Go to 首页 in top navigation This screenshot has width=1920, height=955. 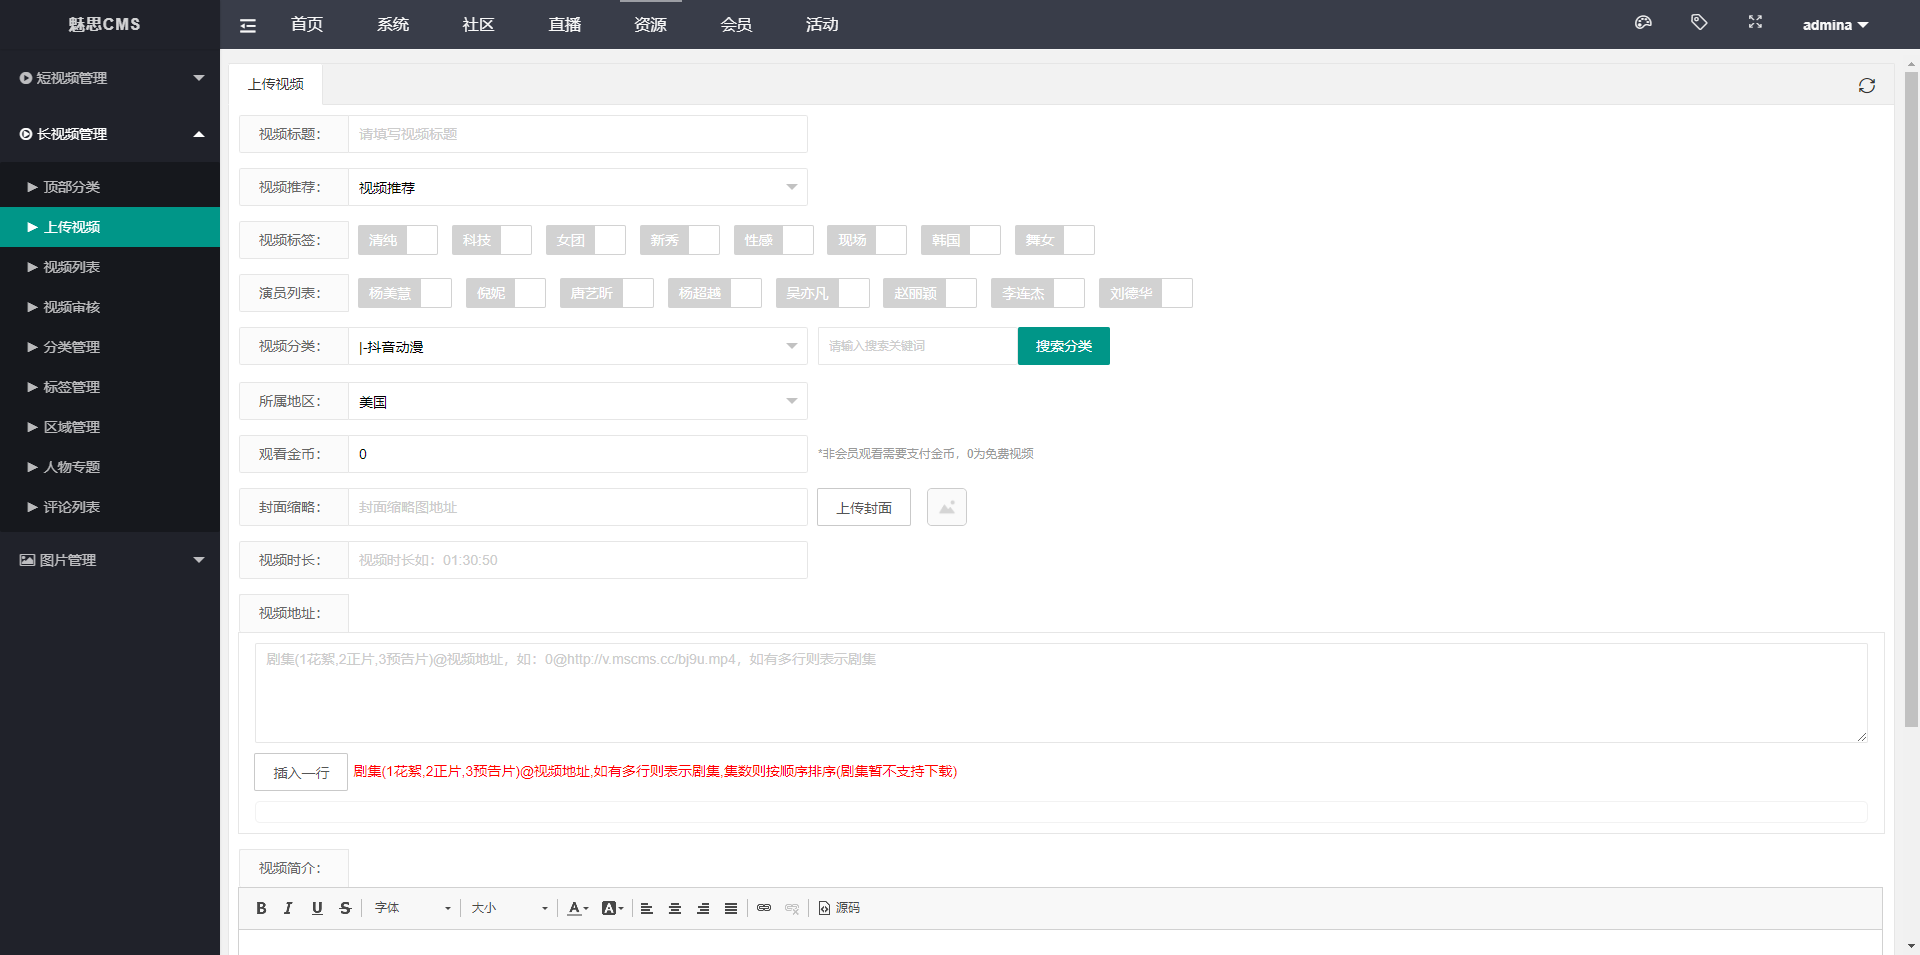307,24
